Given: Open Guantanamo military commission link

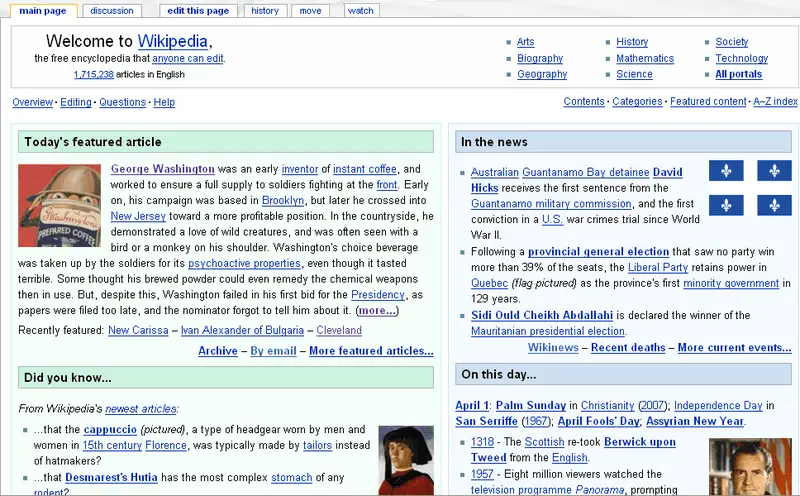Looking at the screenshot, I should tap(551, 204).
